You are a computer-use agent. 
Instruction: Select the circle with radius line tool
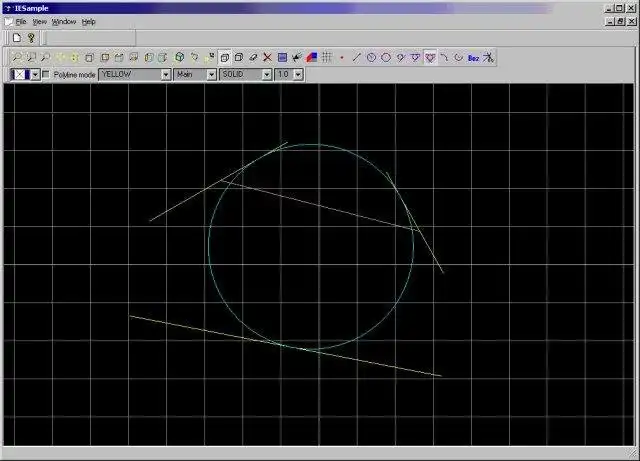[x=371, y=58]
